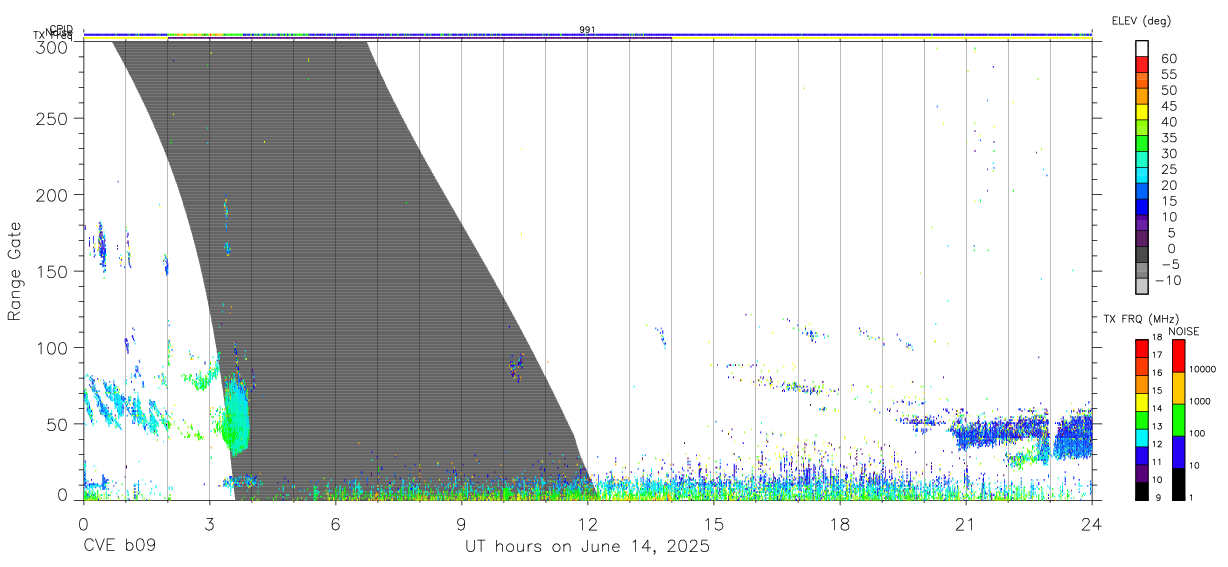Click the '50' tick on the Range Gate axis

[x=58, y=424]
